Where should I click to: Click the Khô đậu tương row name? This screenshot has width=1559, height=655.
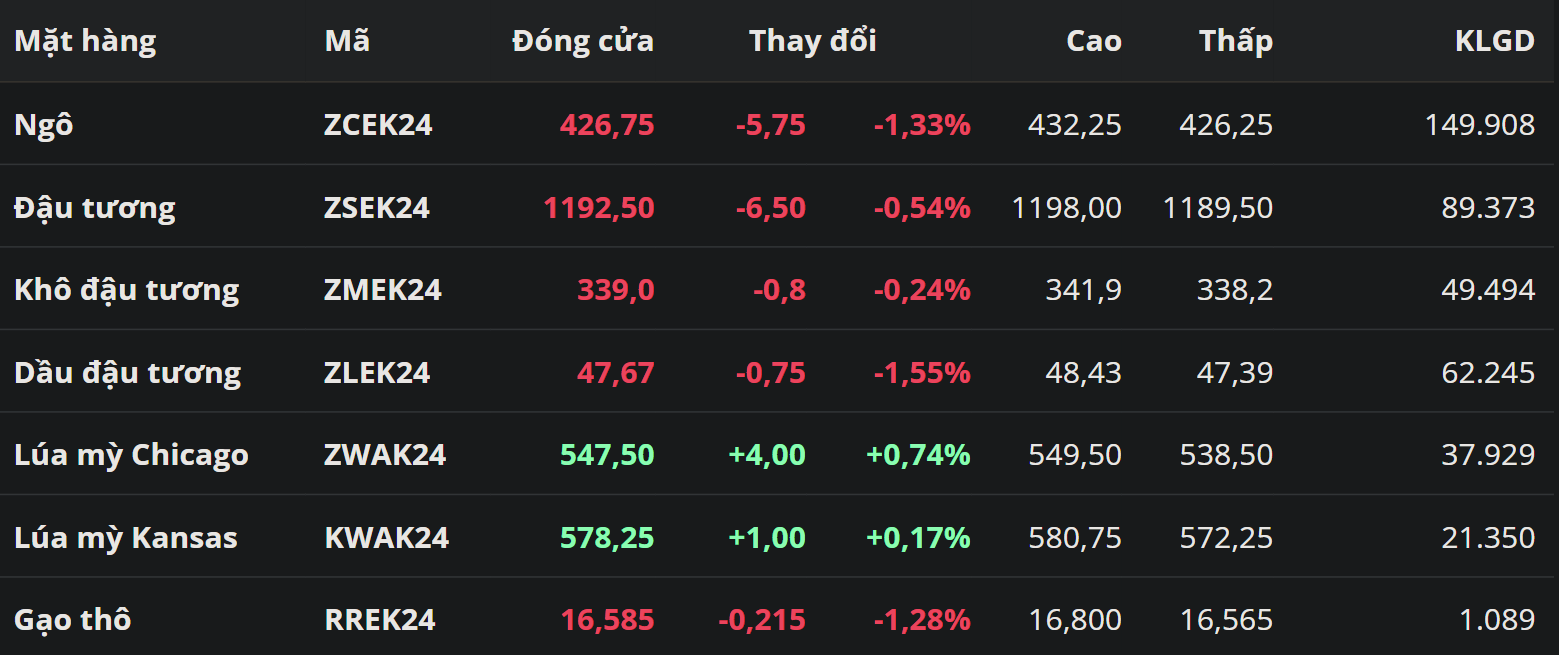click(x=127, y=290)
